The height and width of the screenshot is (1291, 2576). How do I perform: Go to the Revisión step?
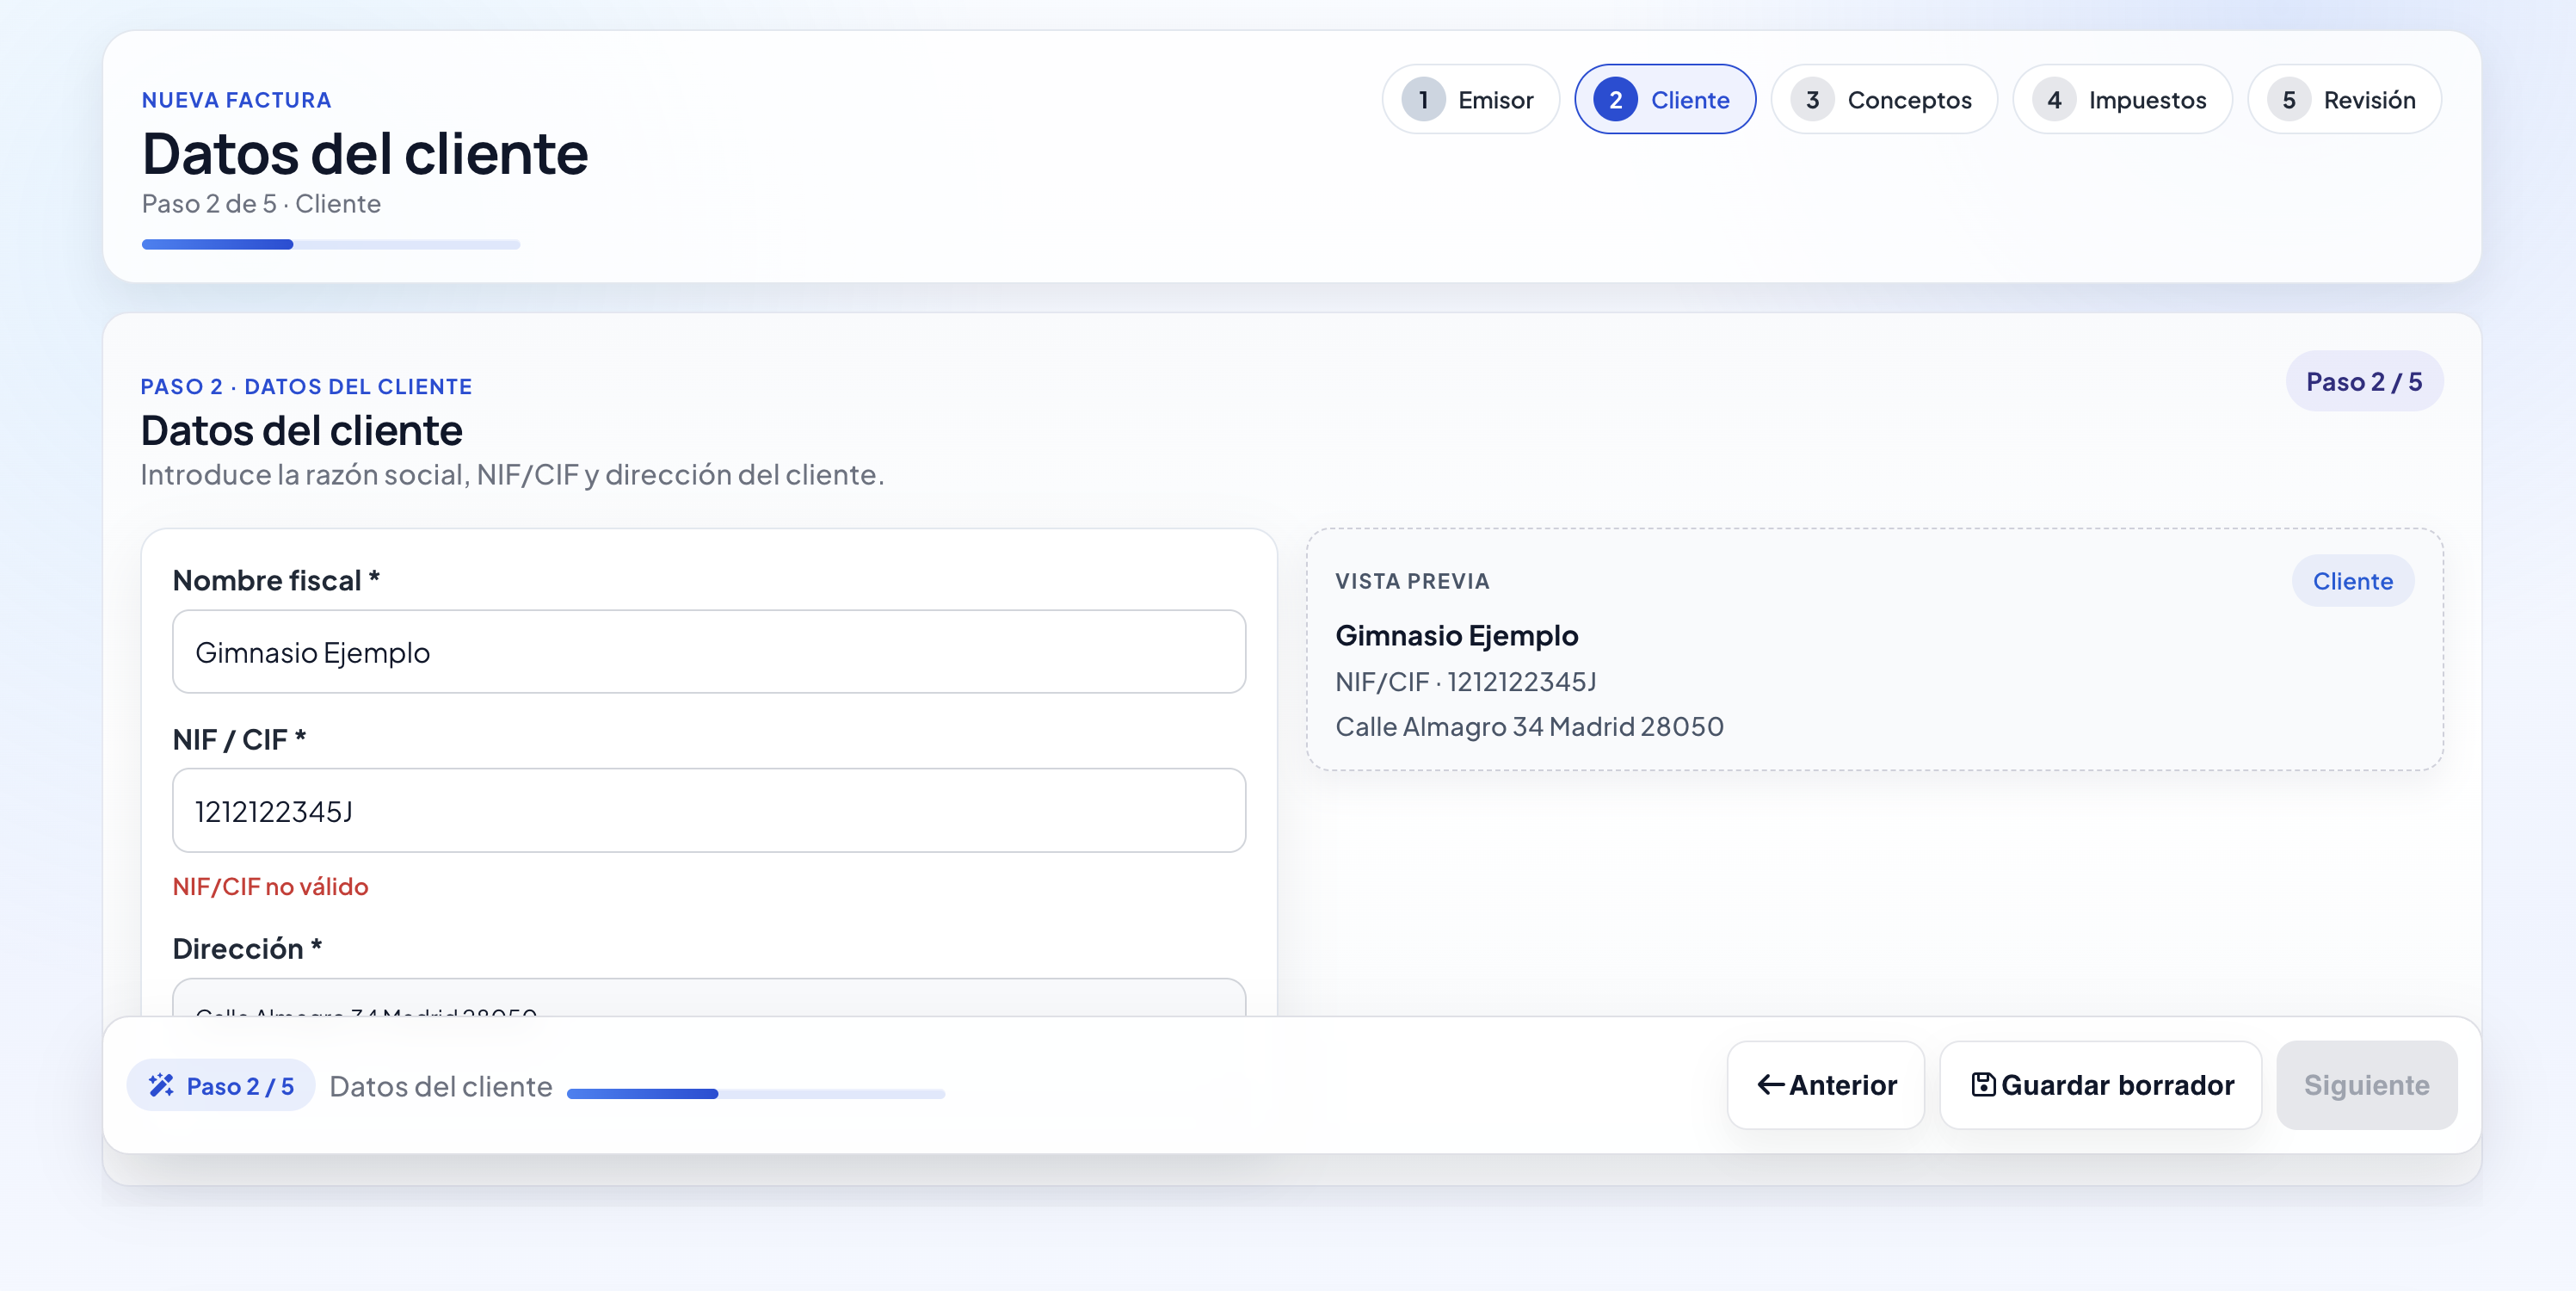(2344, 99)
